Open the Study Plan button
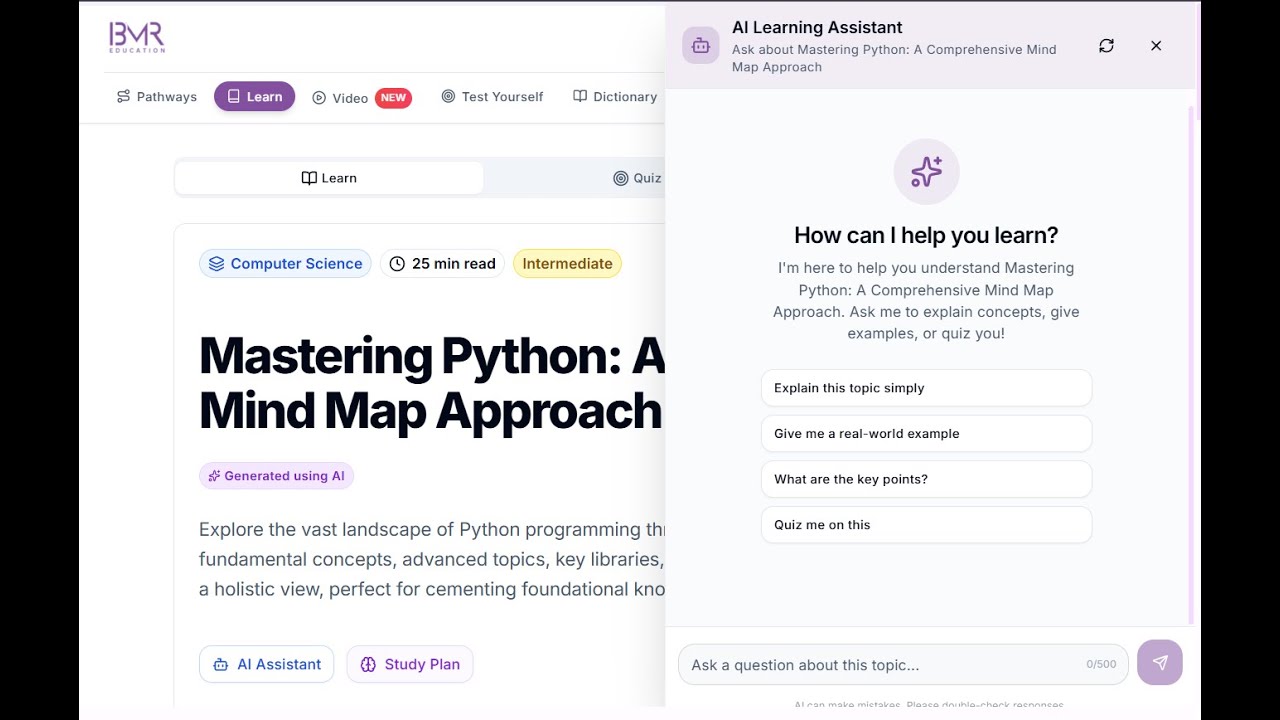Image resolution: width=1280 pixels, height=720 pixels. tap(410, 664)
